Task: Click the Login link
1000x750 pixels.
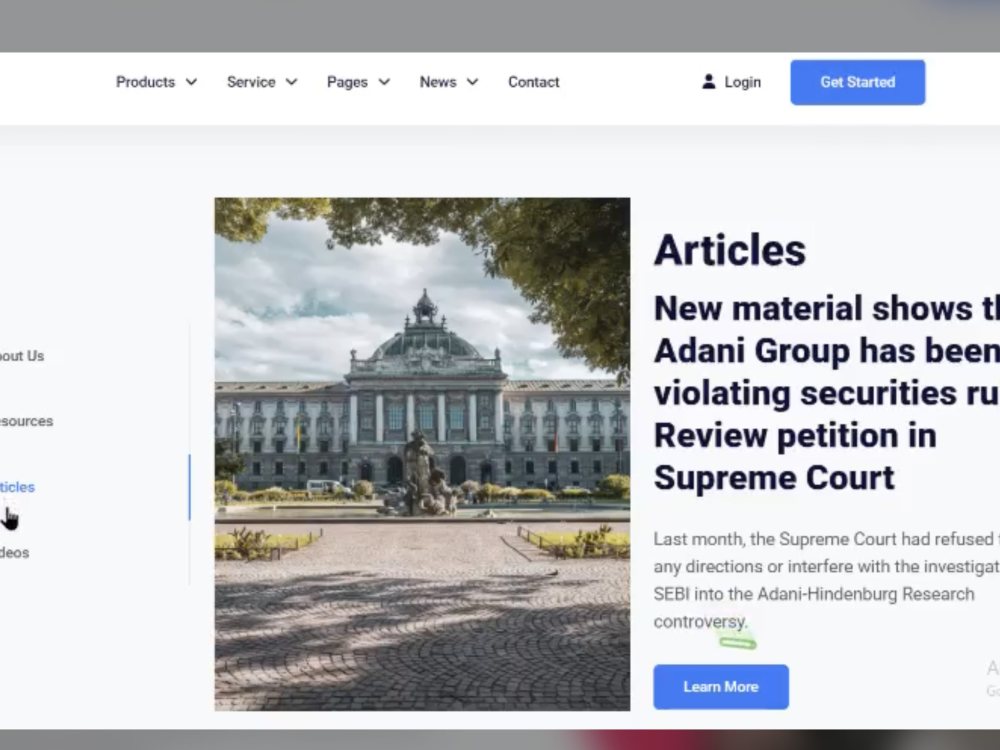Action: coord(743,82)
